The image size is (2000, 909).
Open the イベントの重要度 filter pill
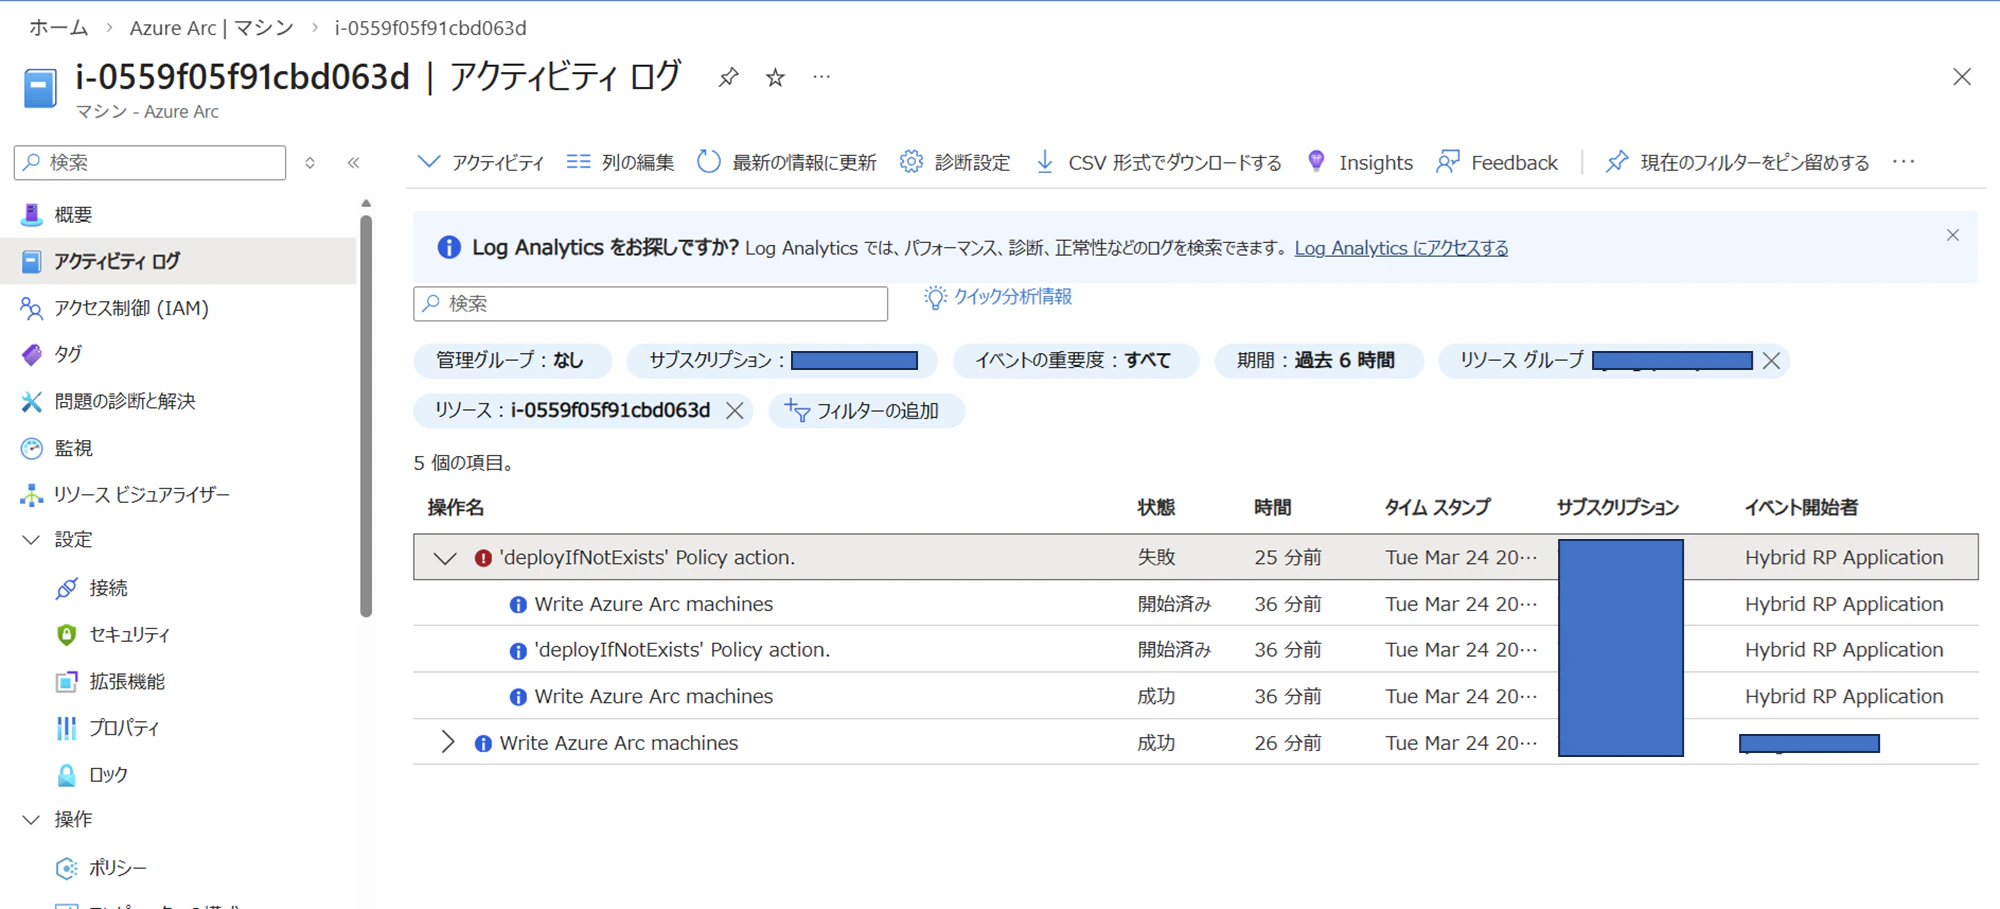click(x=1074, y=360)
